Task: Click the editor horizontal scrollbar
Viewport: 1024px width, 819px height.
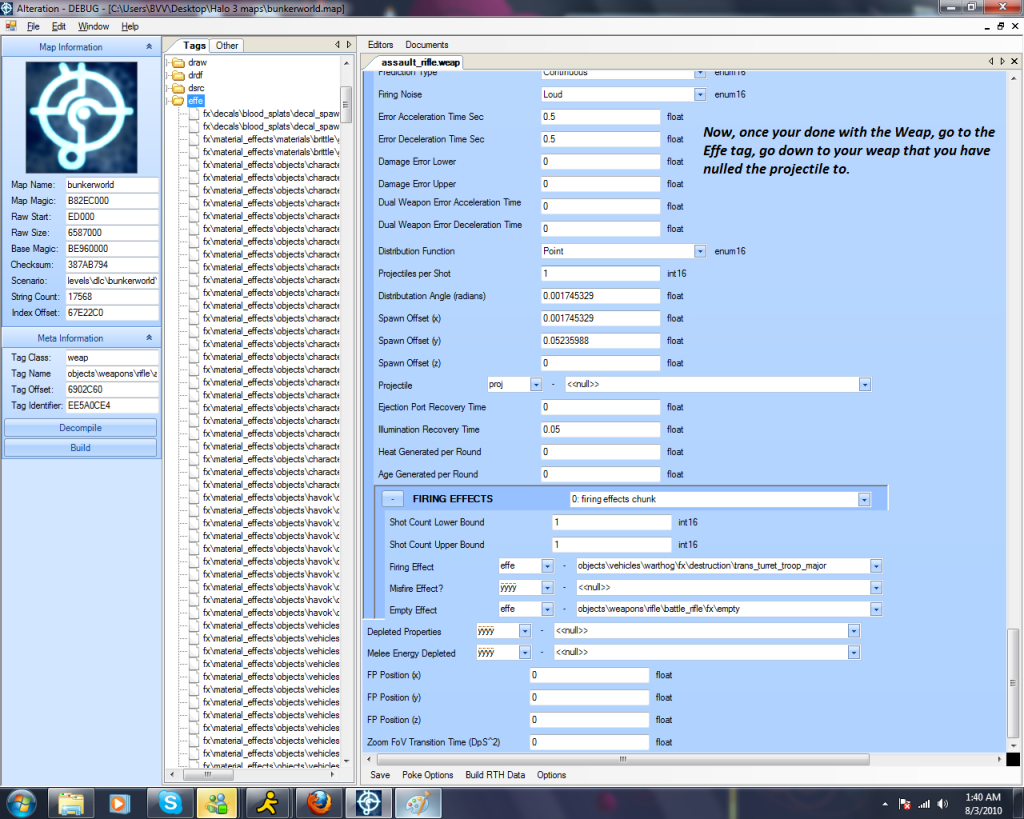Action: click(622, 759)
